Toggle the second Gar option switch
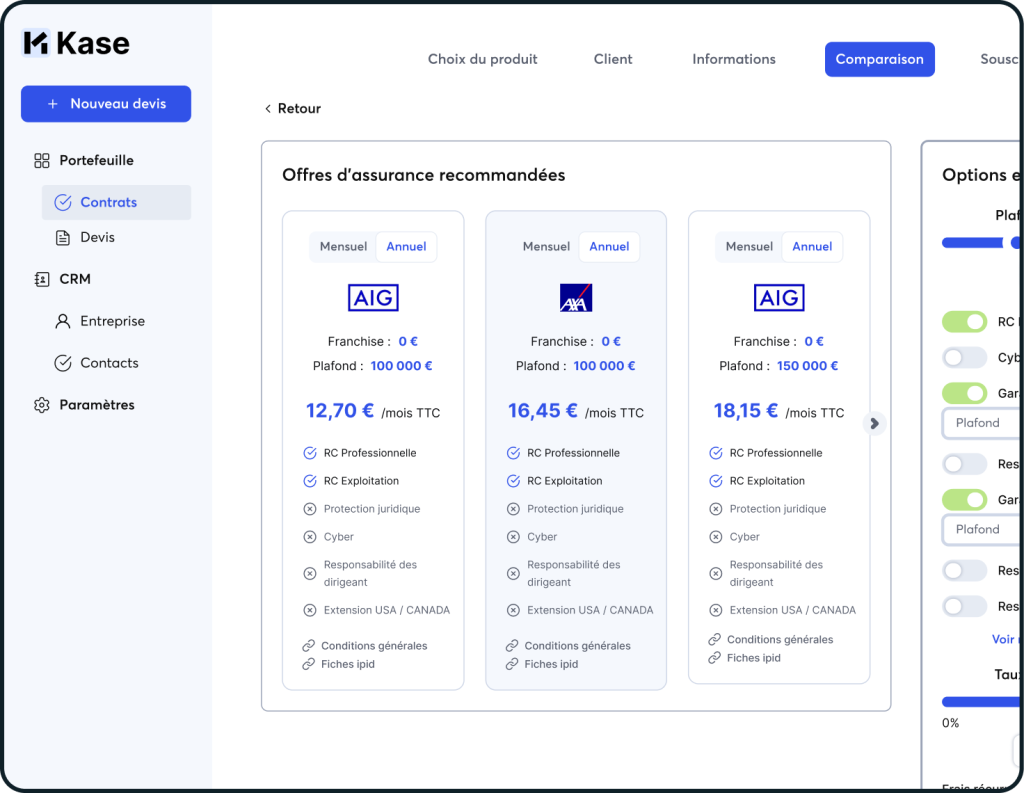1024x793 pixels. 965,500
